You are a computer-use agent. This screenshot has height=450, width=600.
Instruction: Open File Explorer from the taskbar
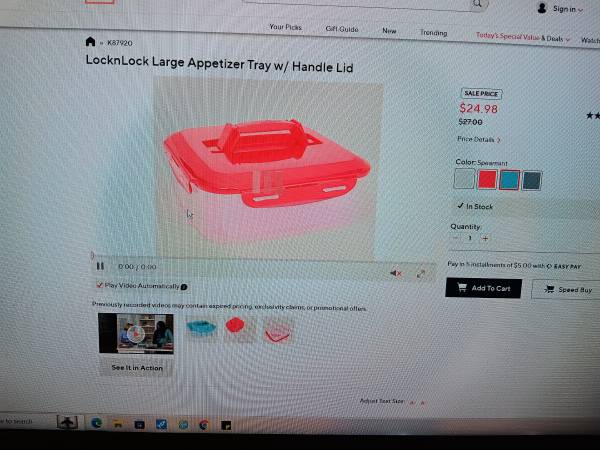click(x=118, y=424)
